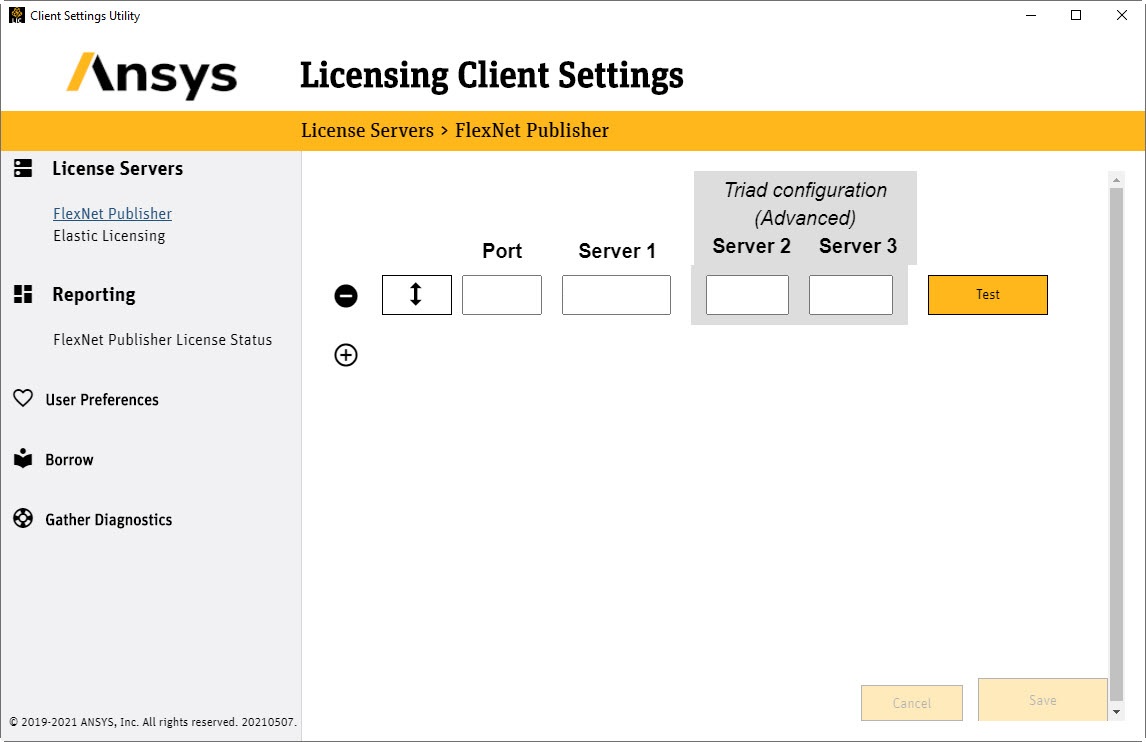Viewport: 1146px width, 742px height.
Task: Click the Server 3 triad field
Action: click(x=850, y=295)
